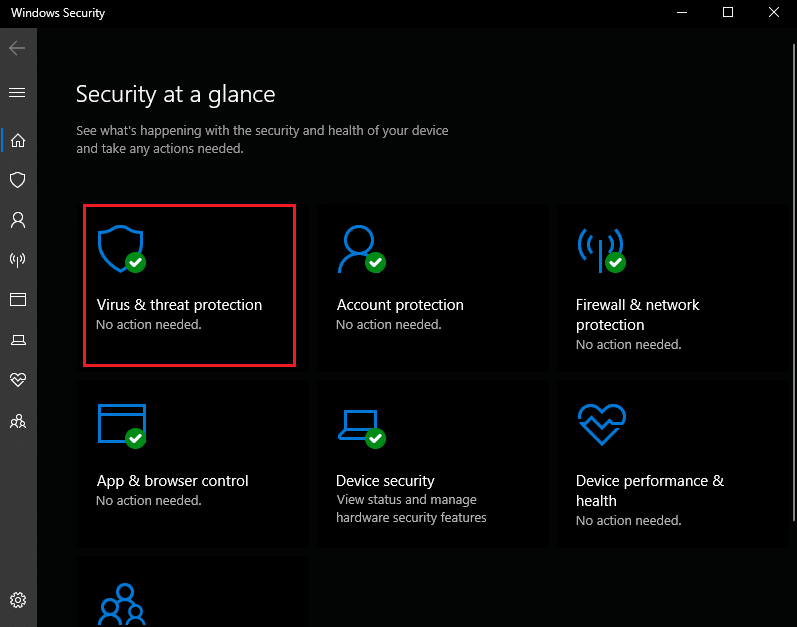Open the Virus & threat protection tile

click(189, 285)
